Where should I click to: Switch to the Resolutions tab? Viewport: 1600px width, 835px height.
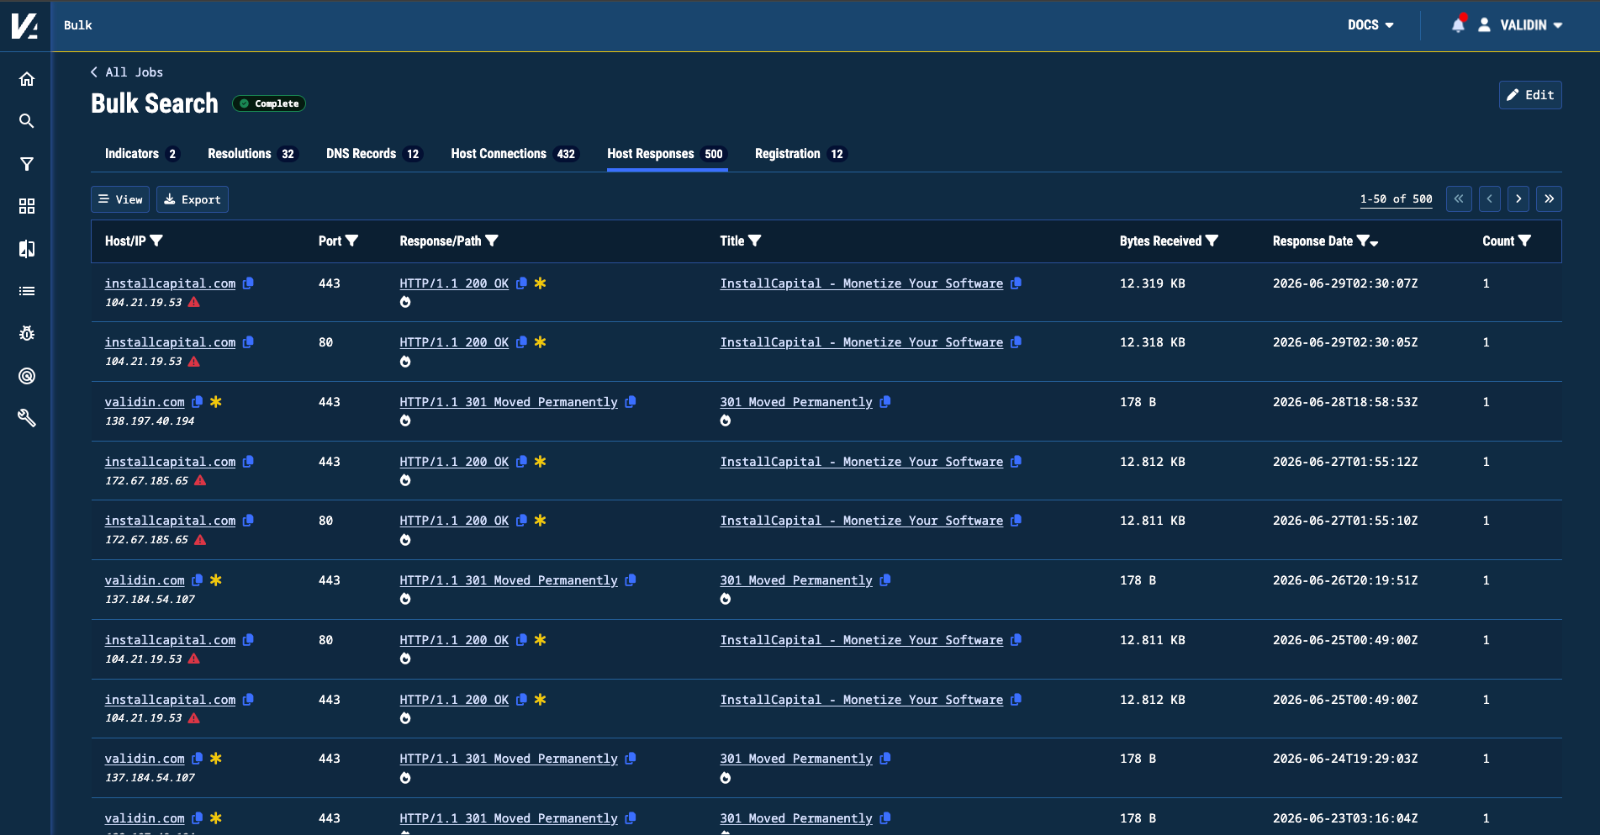pos(252,154)
